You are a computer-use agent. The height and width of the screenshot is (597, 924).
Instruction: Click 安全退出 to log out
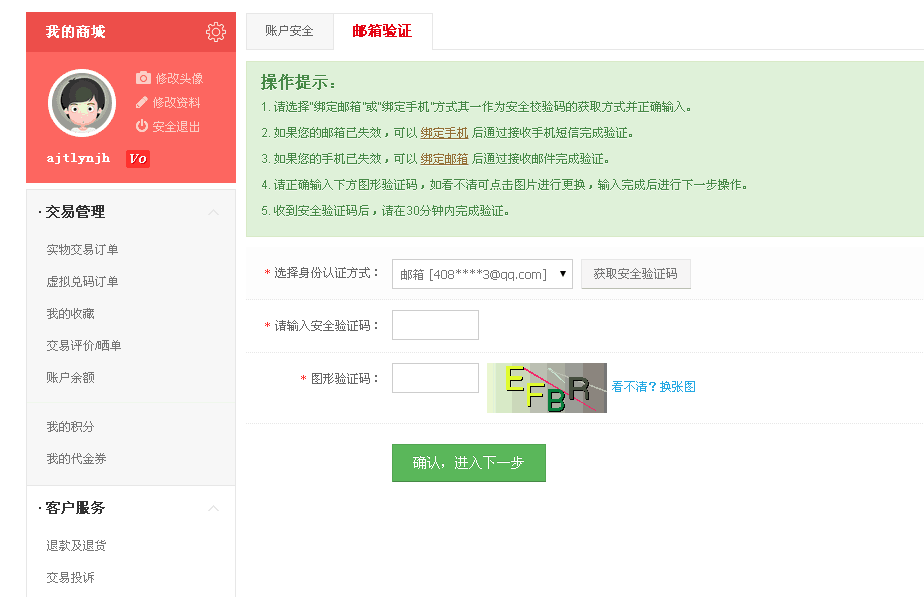pos(176,127)
